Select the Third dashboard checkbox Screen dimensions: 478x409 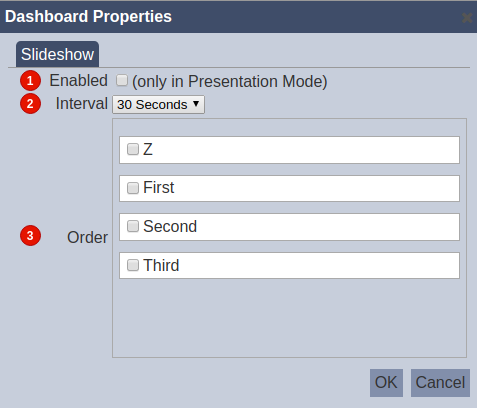(133, 265)
